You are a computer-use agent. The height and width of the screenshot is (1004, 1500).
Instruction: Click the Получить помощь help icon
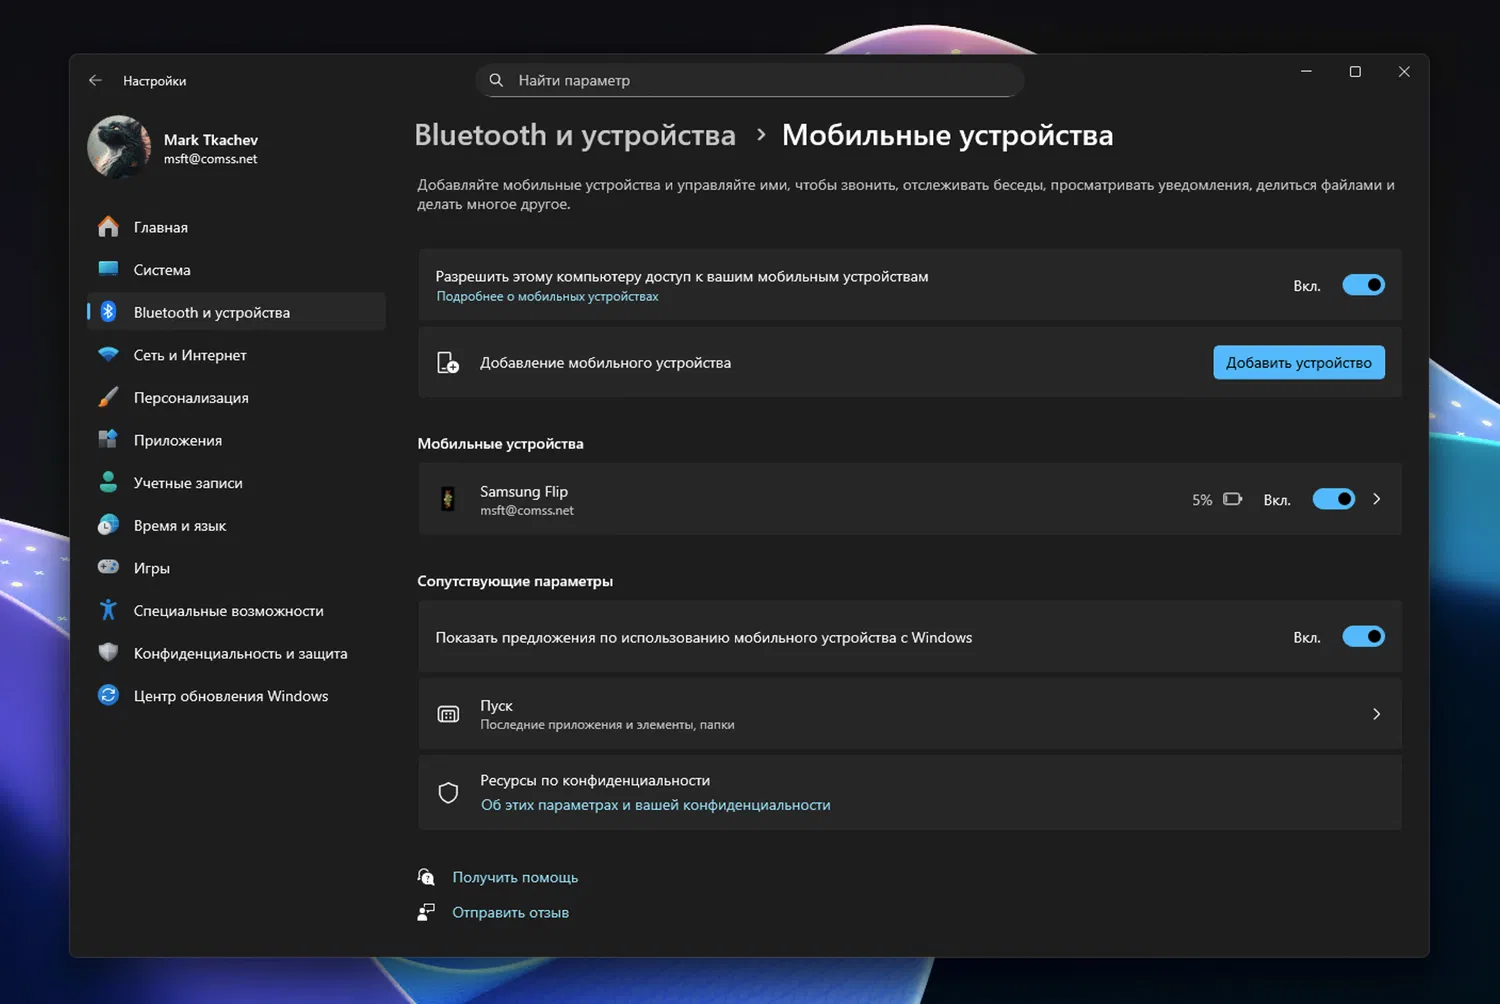coord(426,877)
